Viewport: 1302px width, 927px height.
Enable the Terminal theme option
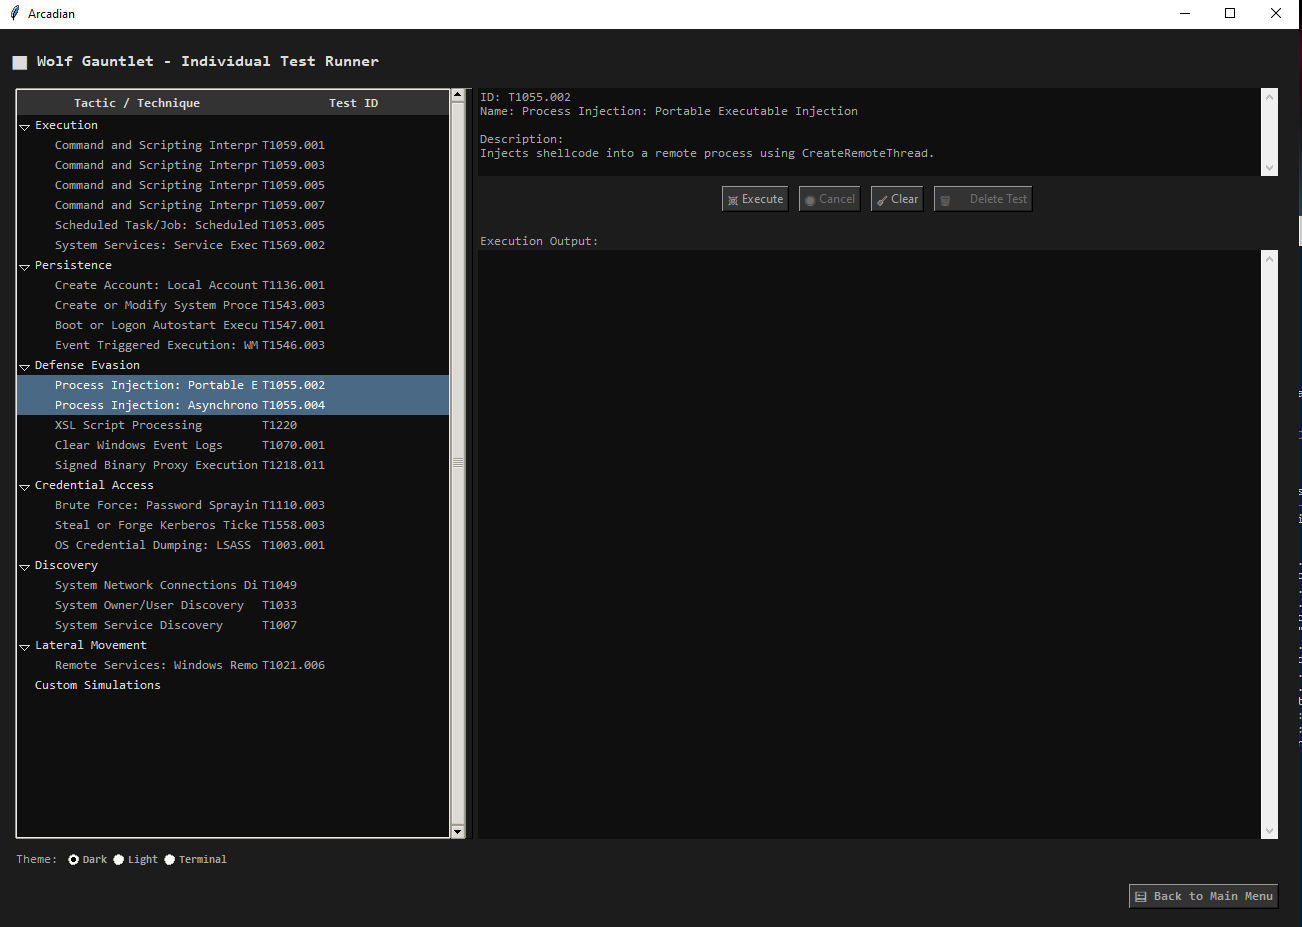170,859
